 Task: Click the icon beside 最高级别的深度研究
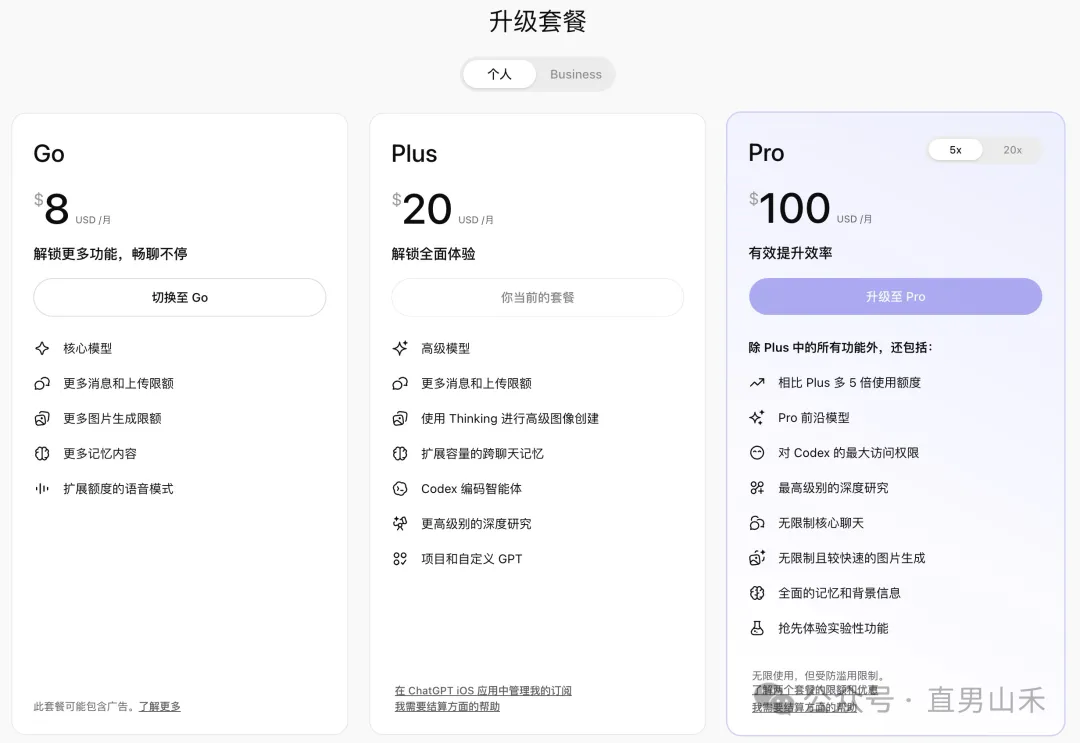757,488
